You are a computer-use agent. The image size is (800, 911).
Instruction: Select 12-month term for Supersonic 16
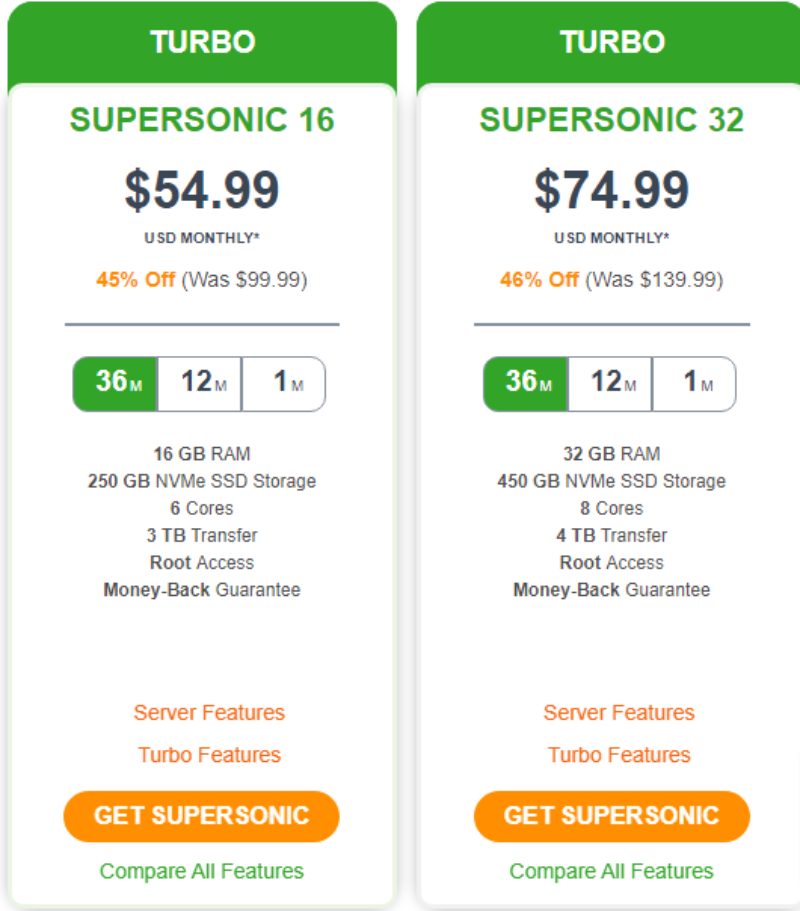(x=199, y=383)
